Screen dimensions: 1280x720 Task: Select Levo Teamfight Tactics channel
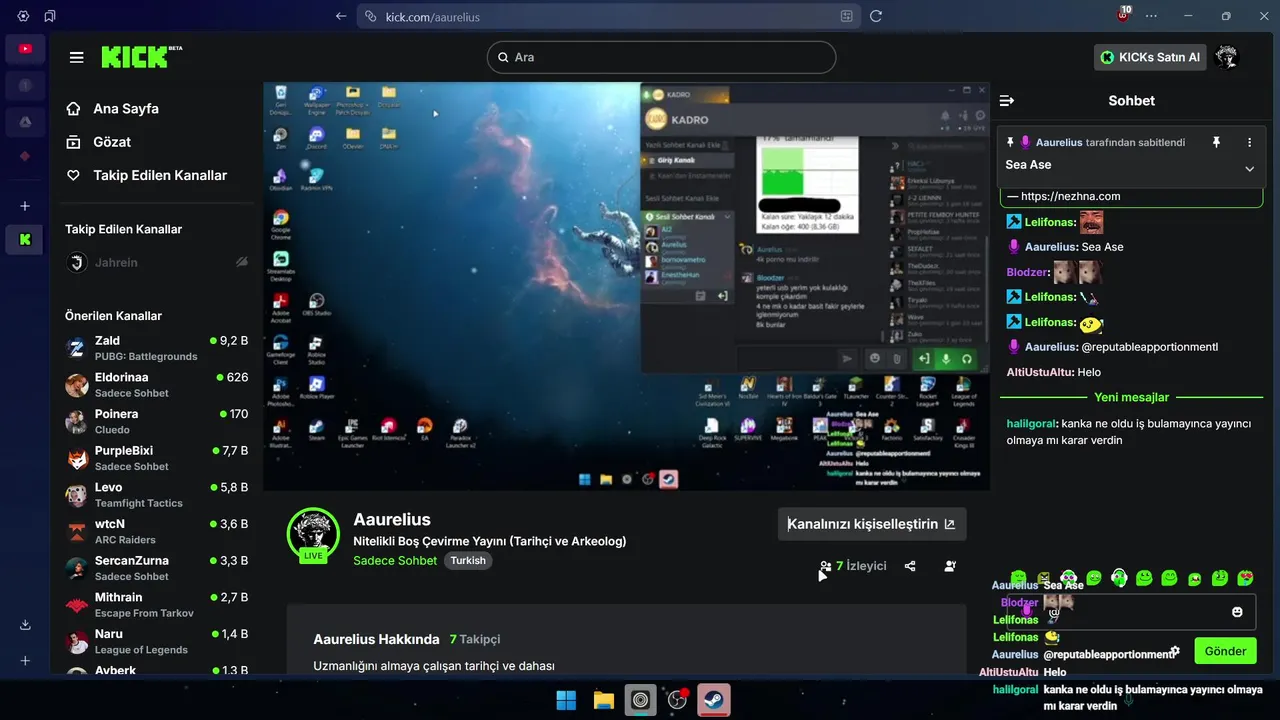click(156, 495)
